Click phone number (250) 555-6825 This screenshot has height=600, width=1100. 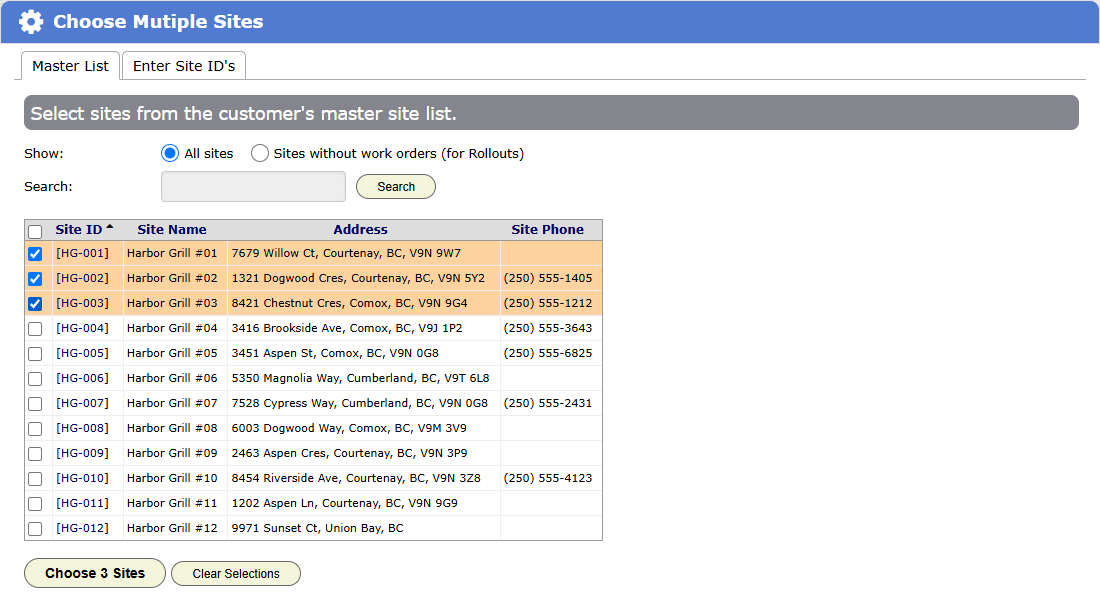548,353
